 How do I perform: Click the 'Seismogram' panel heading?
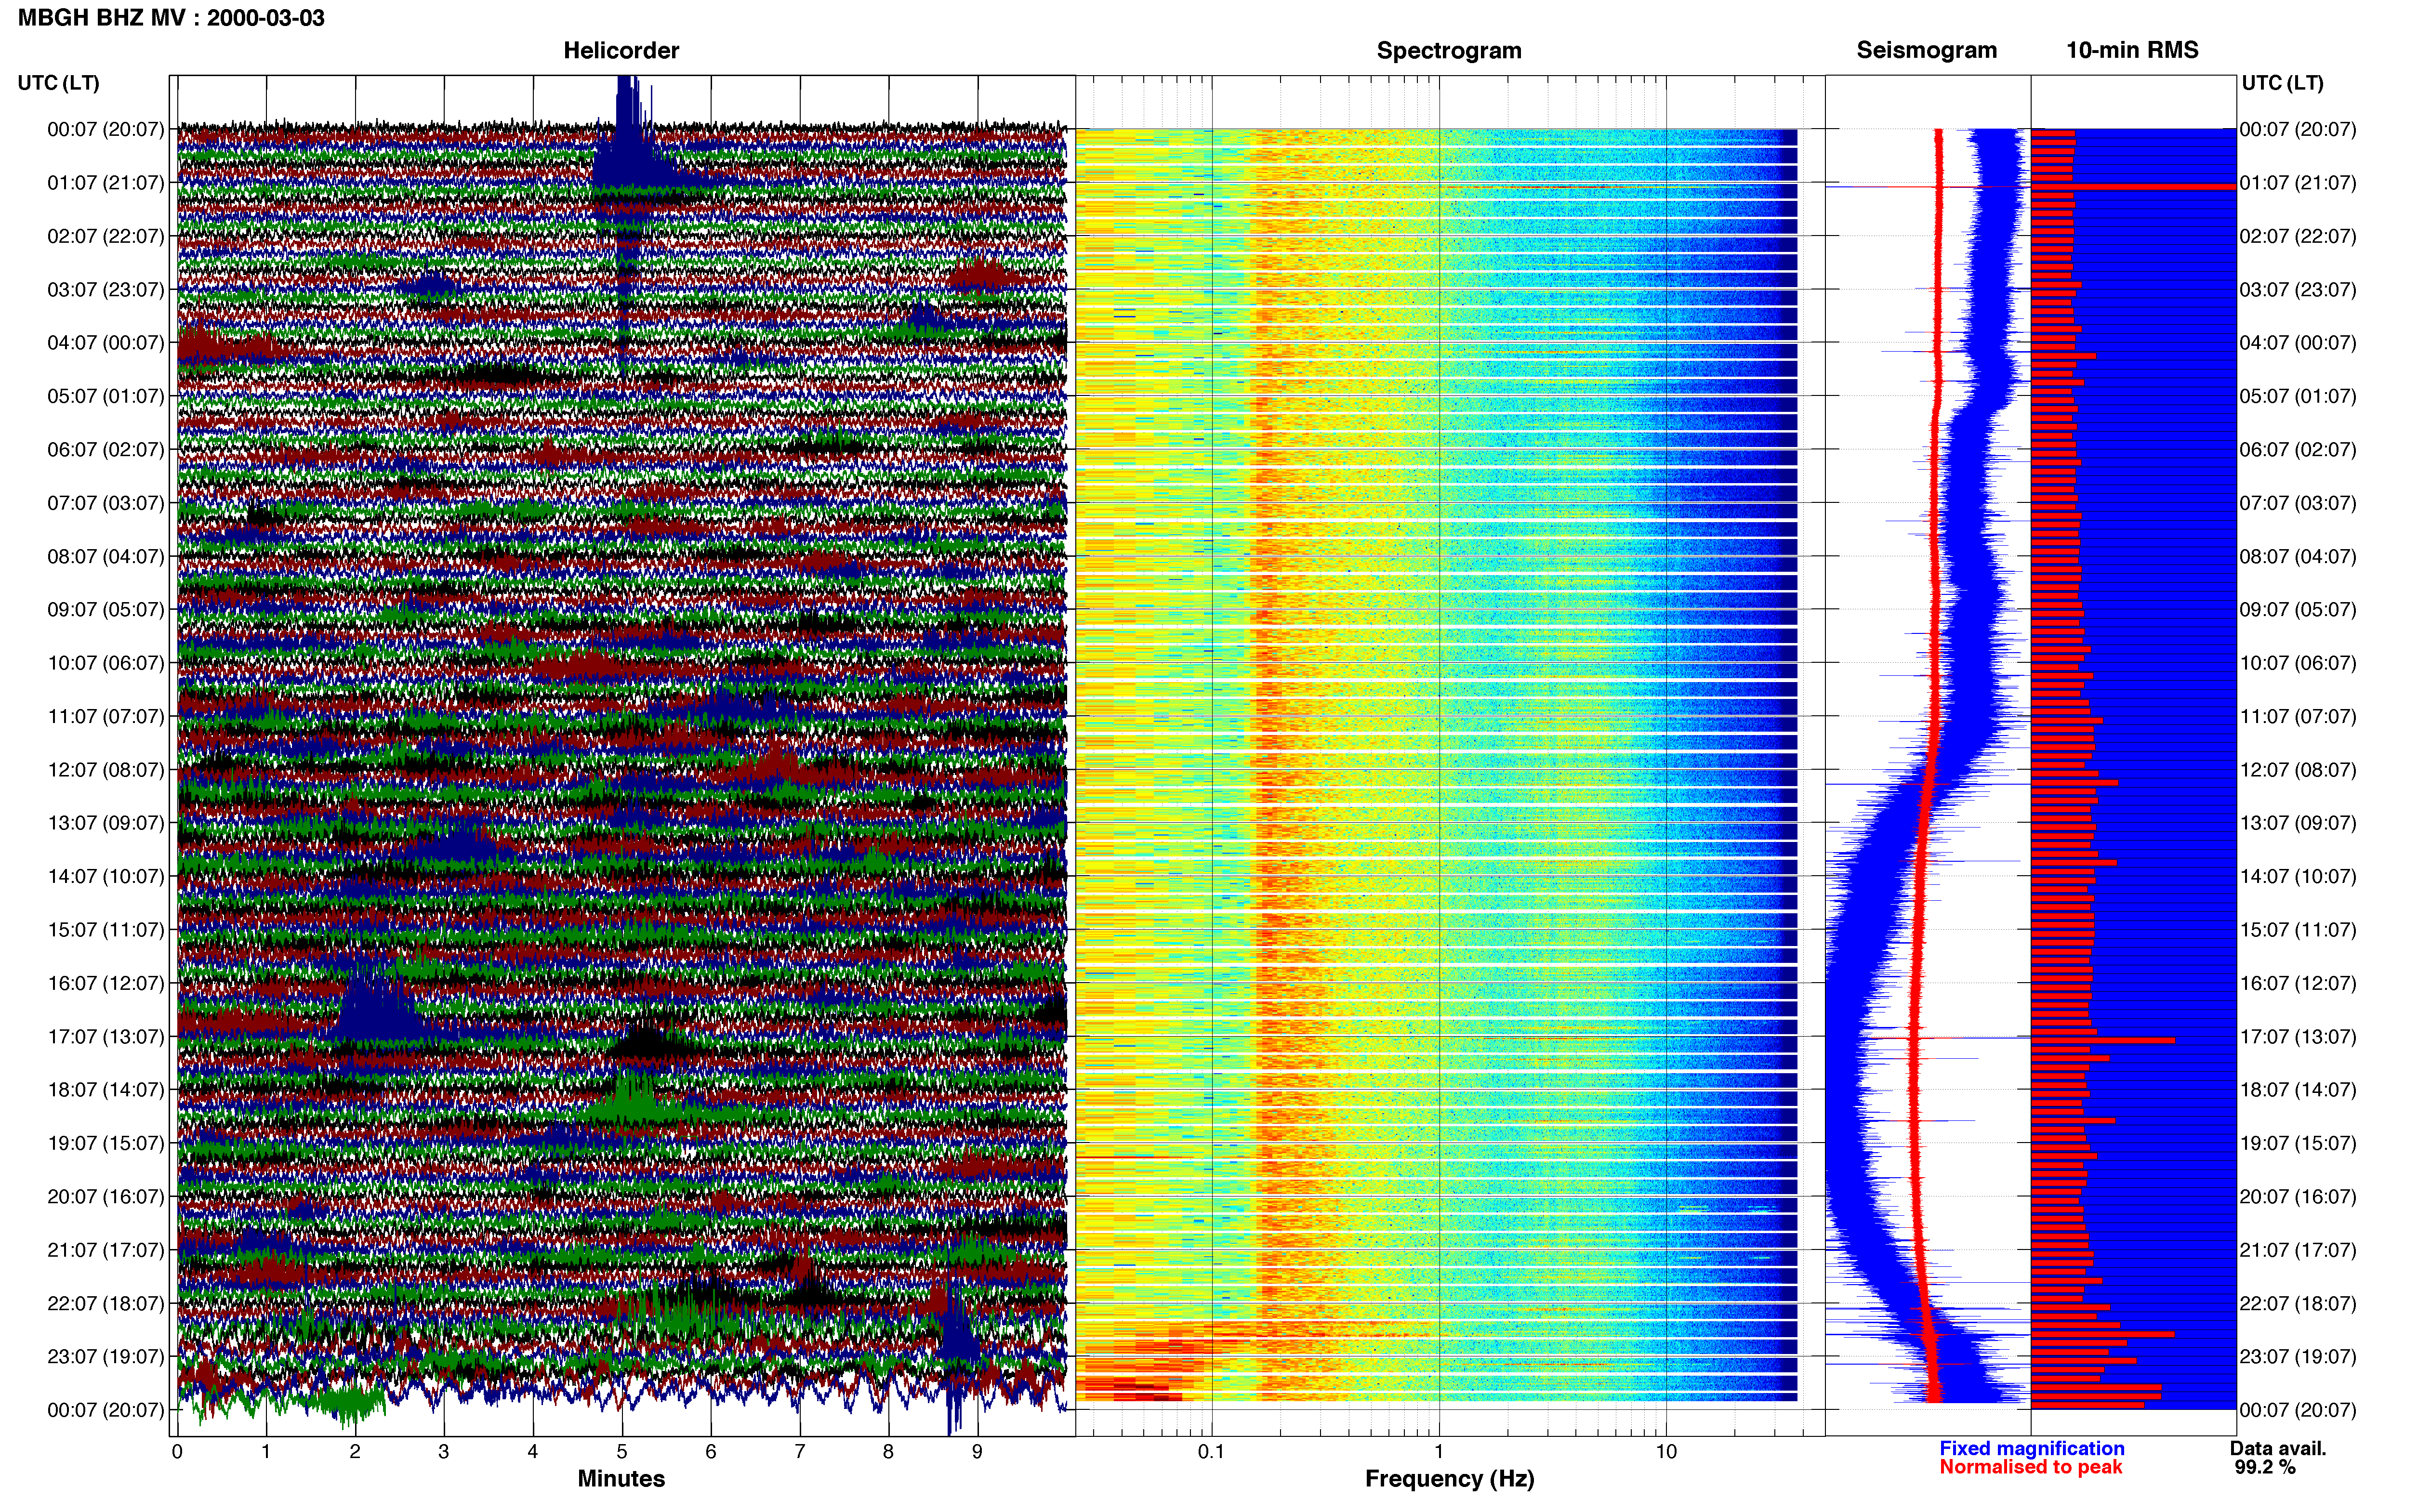pos(1927,50)
